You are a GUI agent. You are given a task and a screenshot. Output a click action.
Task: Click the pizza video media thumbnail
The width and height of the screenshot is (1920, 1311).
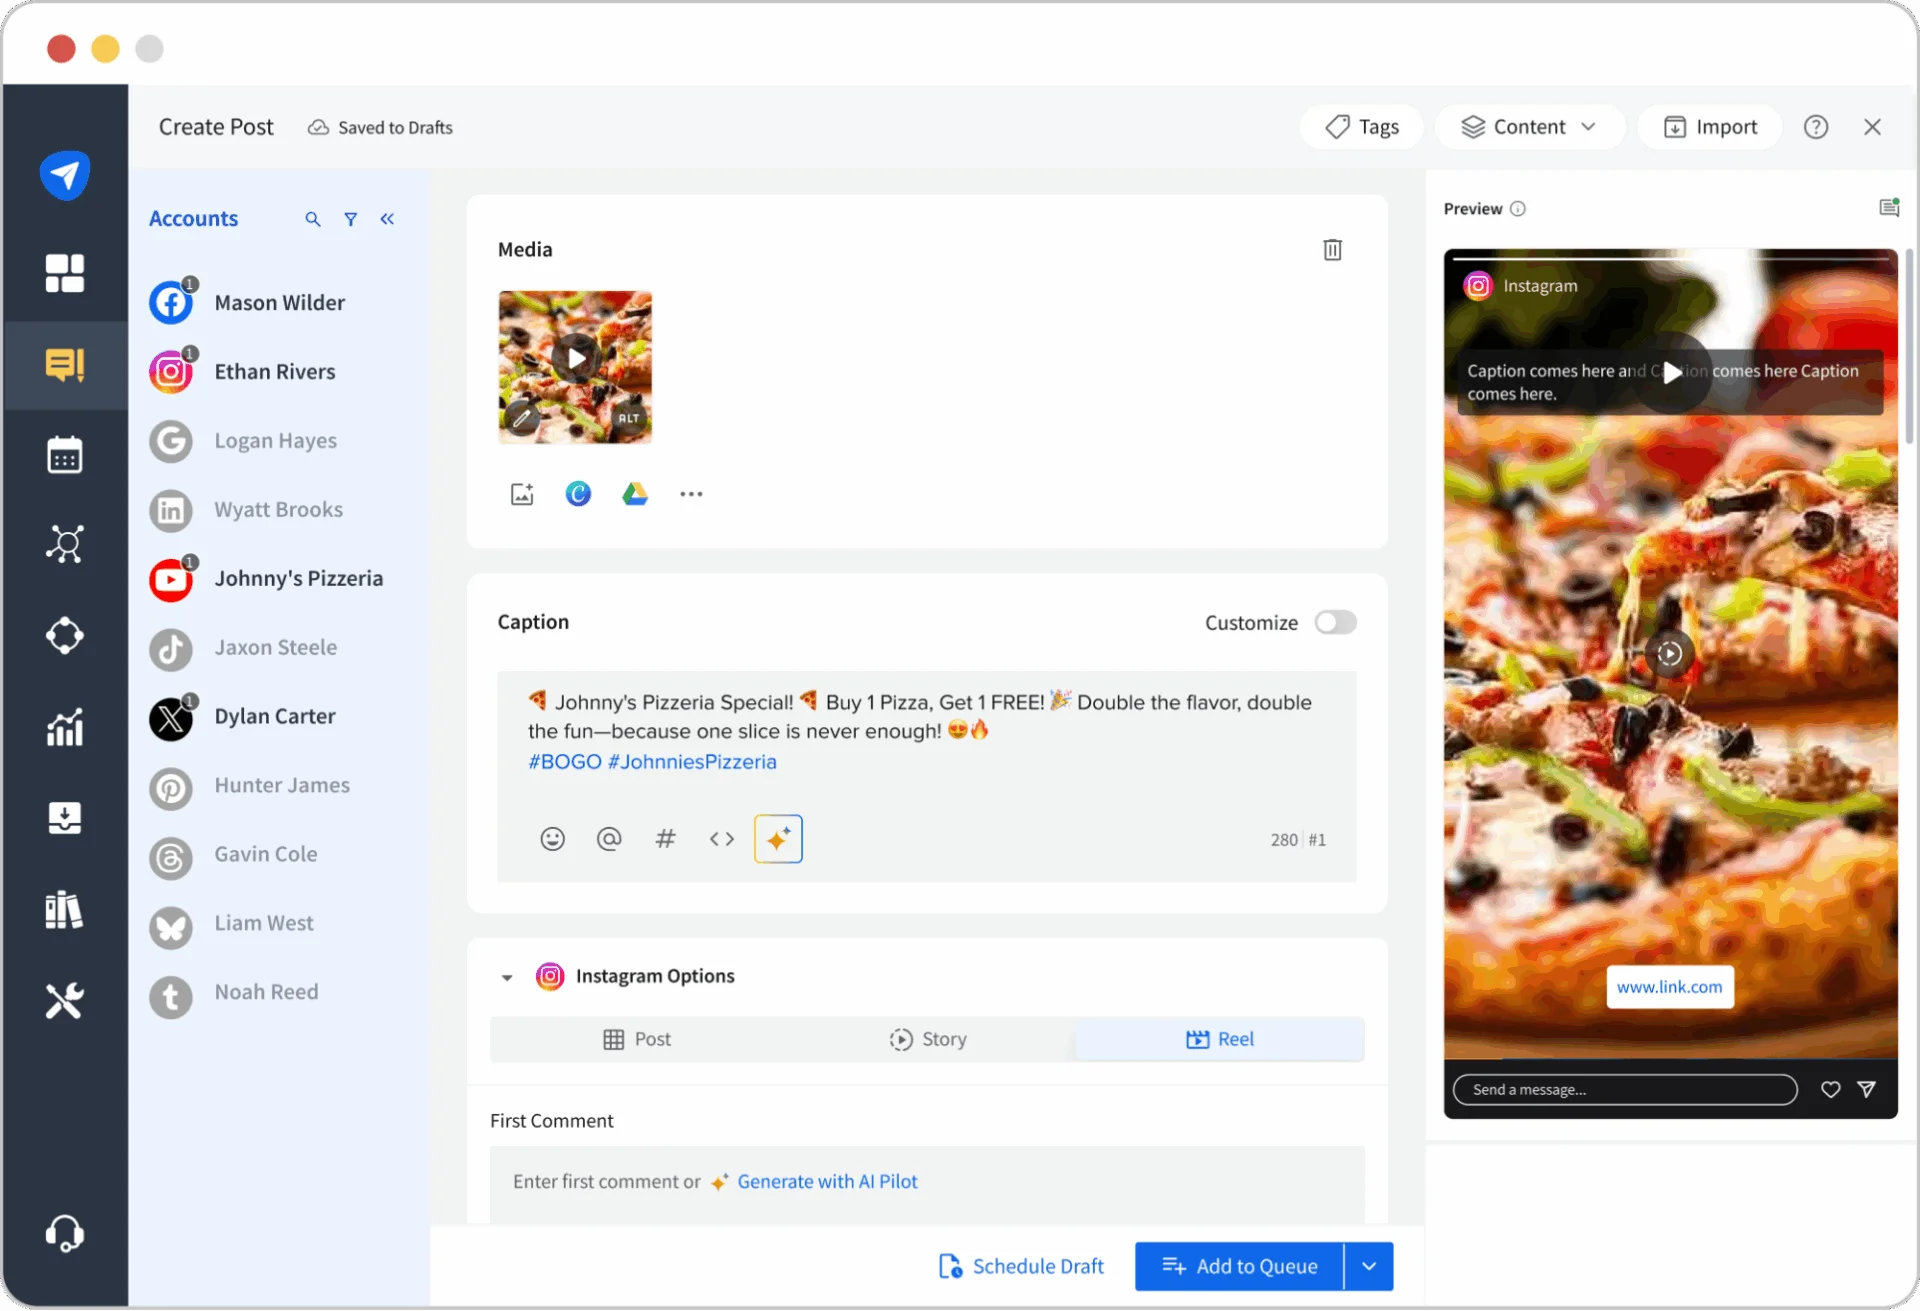click(x=575, y=367)
